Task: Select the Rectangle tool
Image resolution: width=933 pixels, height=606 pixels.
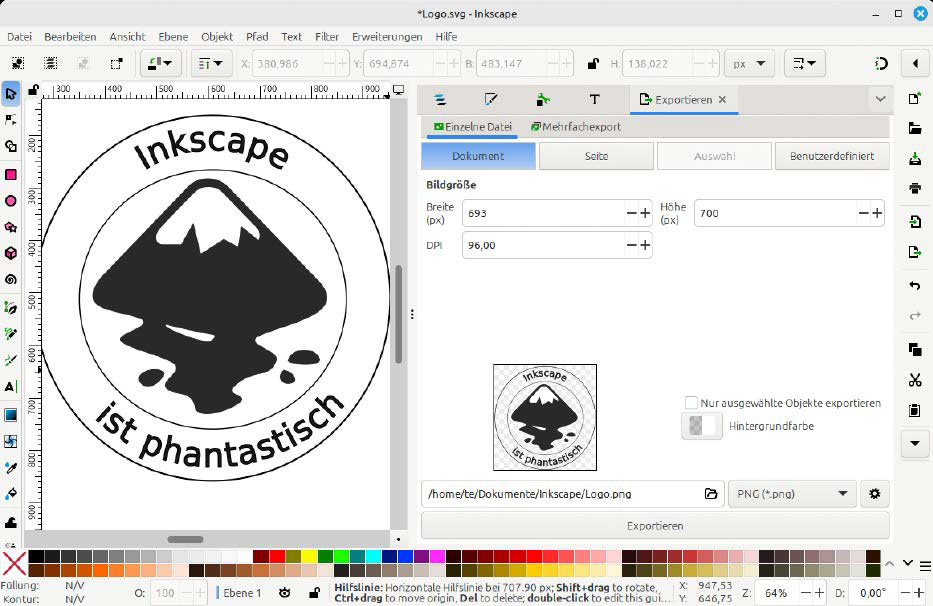Action: coord(11,174)
